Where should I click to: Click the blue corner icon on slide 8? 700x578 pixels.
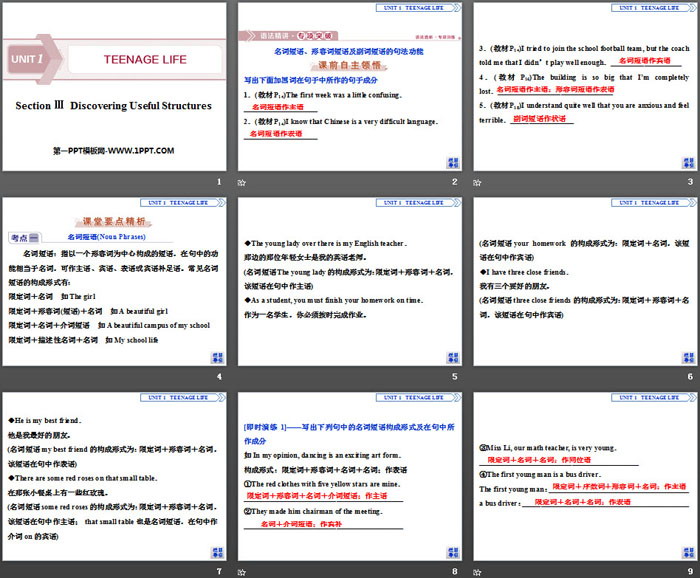click(x=453, y=552)
